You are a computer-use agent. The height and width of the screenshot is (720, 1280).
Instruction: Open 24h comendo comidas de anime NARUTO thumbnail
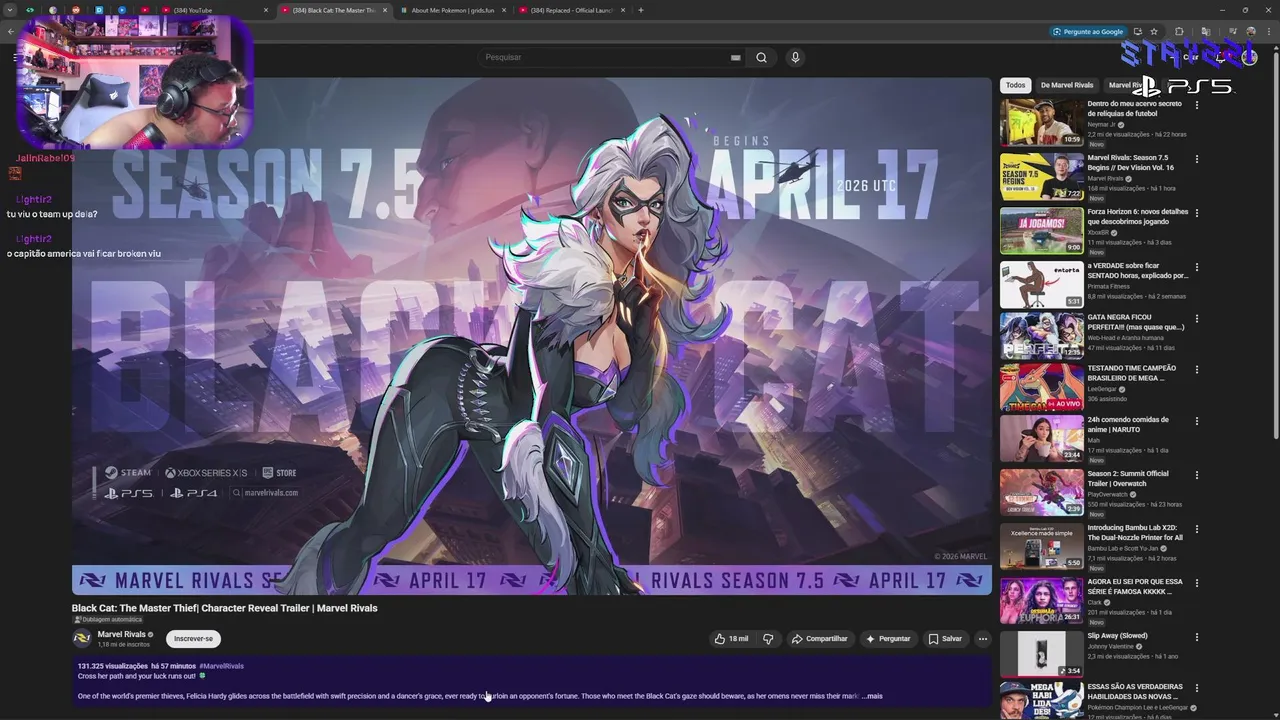click(1042, 438)
